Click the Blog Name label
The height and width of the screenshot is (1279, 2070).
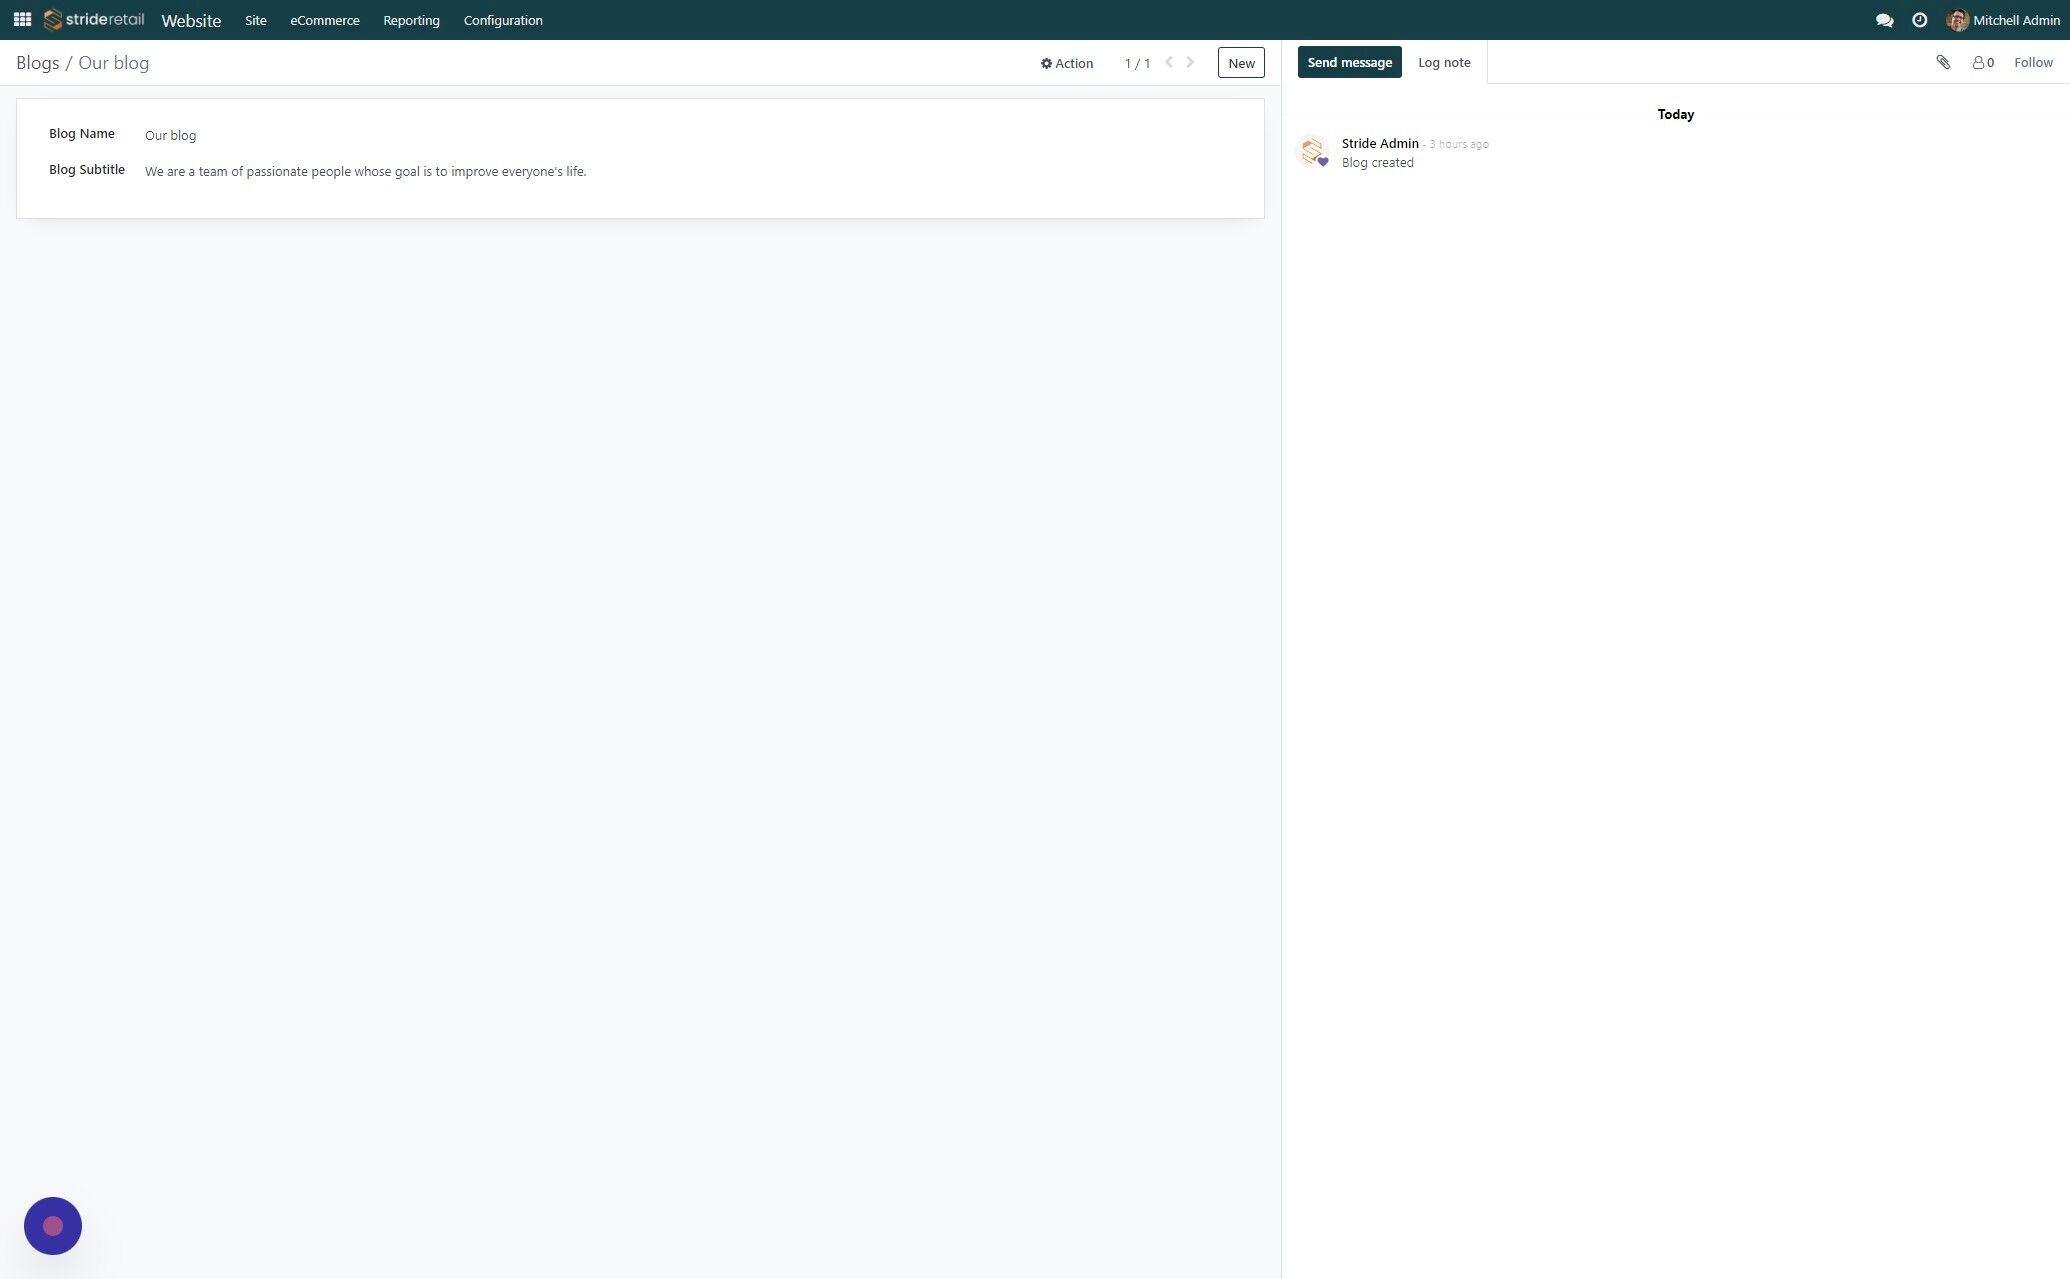coord(82,133)
